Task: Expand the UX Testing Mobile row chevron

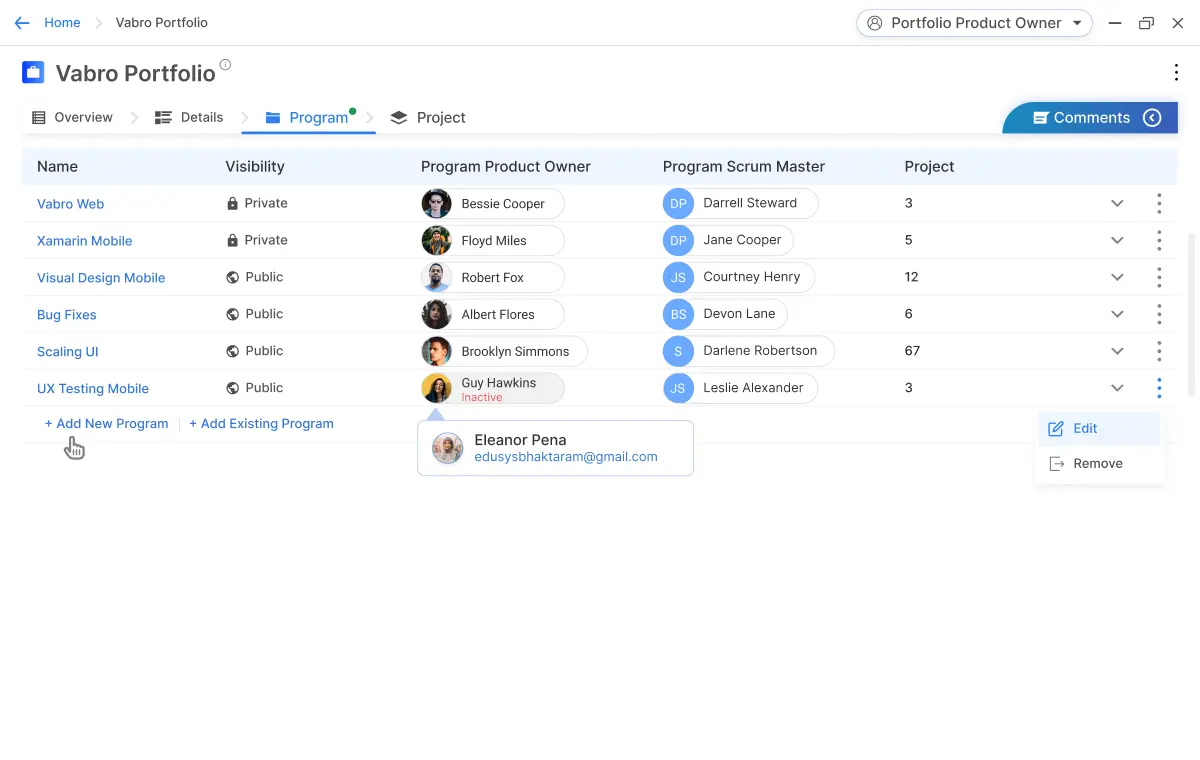Action: tap(1117, 388)
